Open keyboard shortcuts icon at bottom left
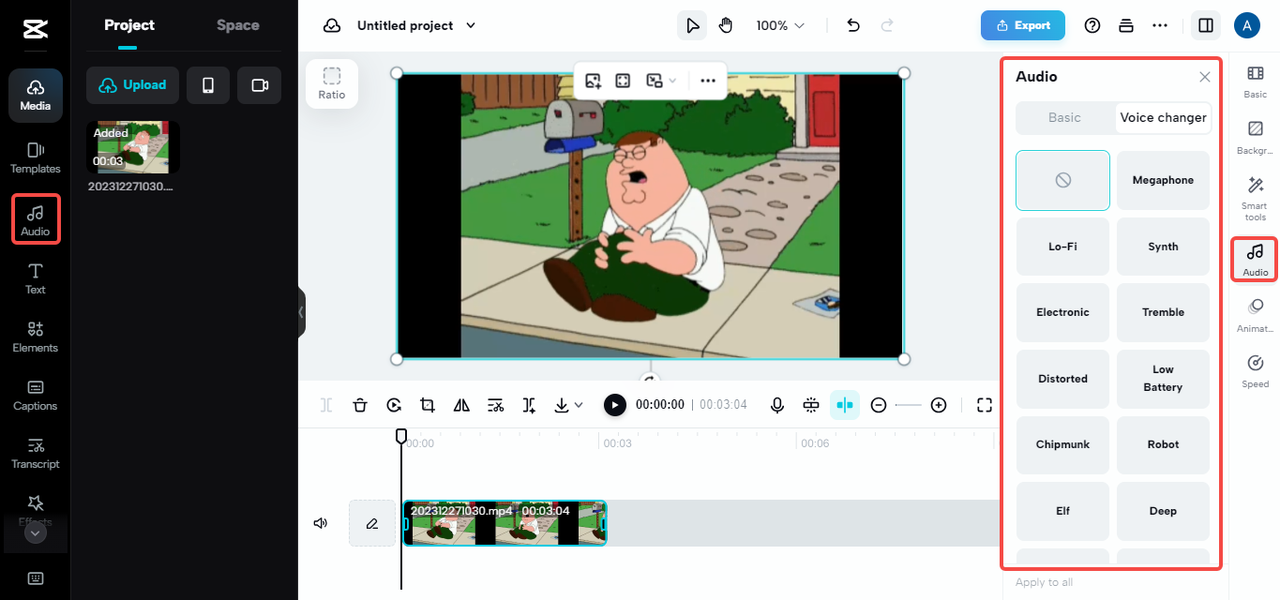 (x=35, y=578)
